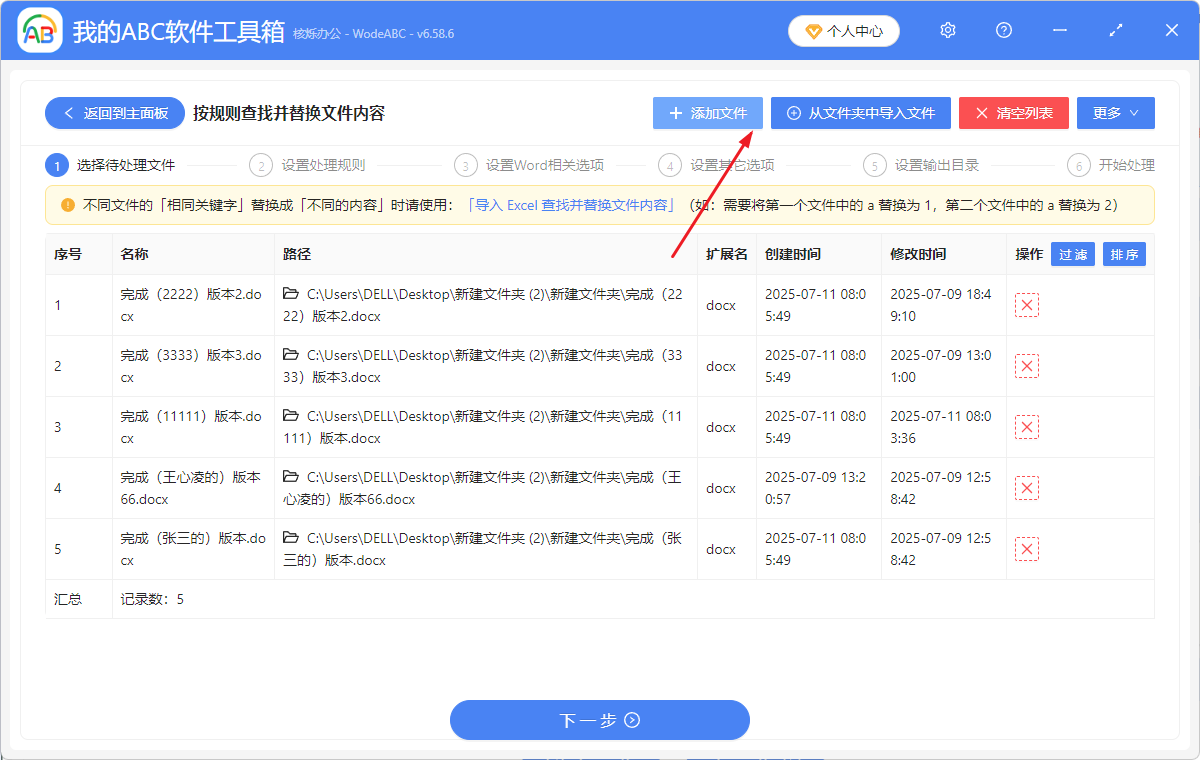The image size is (1200, 760).
Task: Click the folder icon beside 版本3.docx path
Action: [x=291, y=353]
